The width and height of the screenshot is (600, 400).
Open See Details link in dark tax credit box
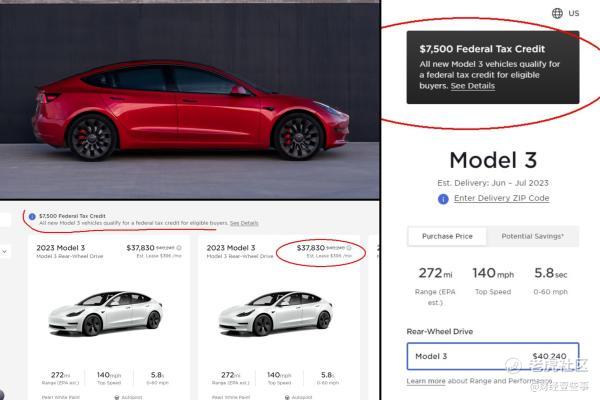pos(473,86)
